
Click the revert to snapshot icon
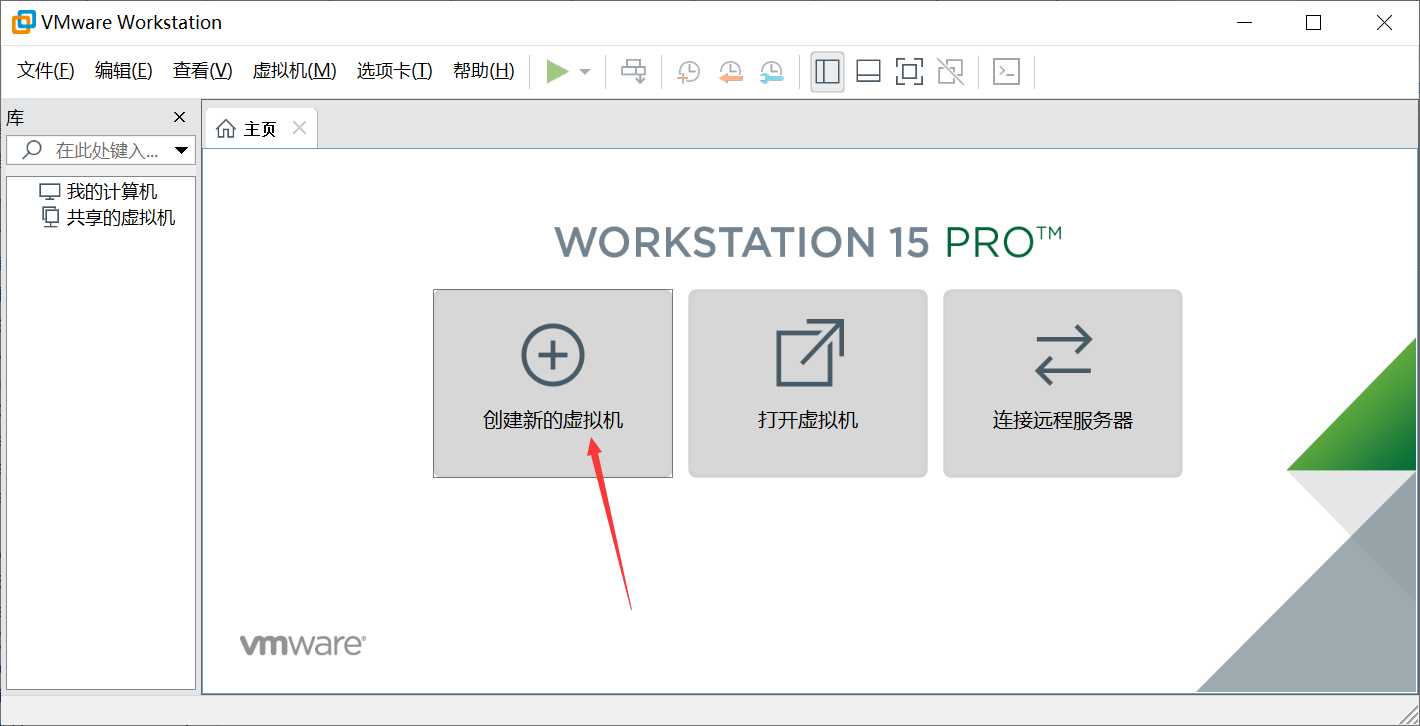[x=731, y=71]
